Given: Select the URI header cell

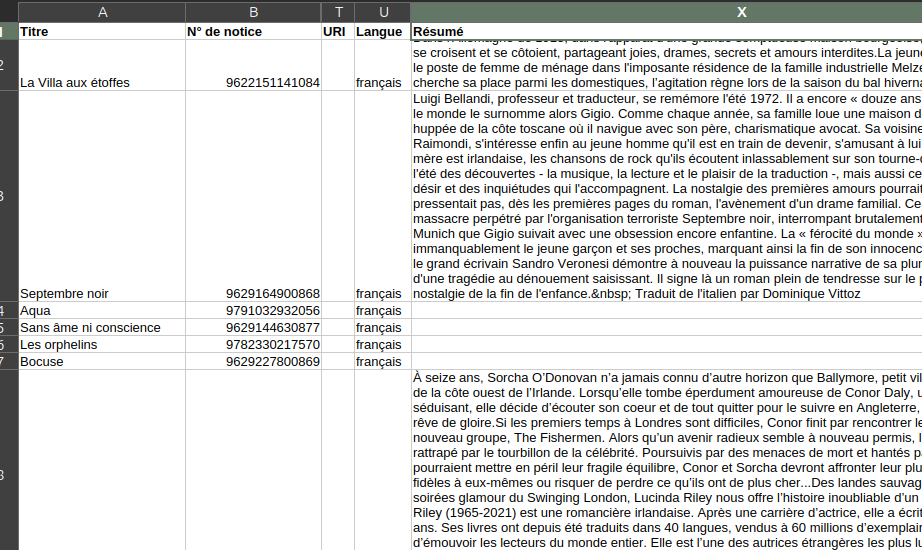Looking at the screenshot, I should [338, 31].
